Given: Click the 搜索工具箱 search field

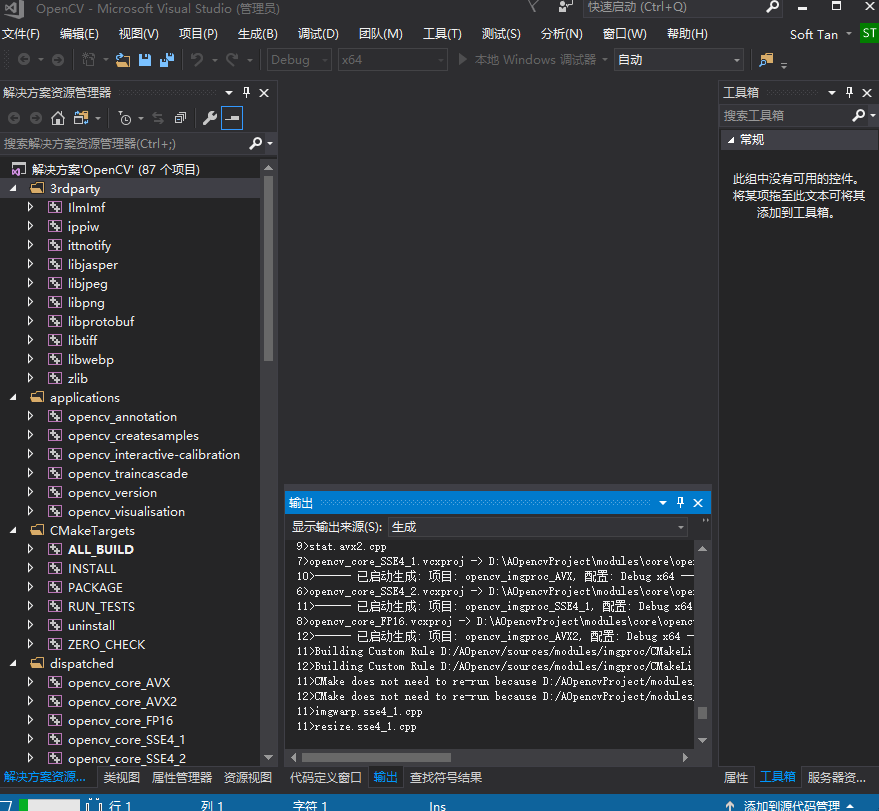Looking at the screenshot, I should point(786,115).
